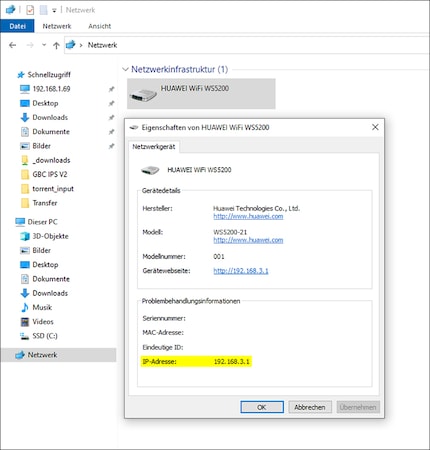Click the Übernehmen button
Image resolution: width=430 pixels, height=450 pixels.
click(x=358, y=407)
